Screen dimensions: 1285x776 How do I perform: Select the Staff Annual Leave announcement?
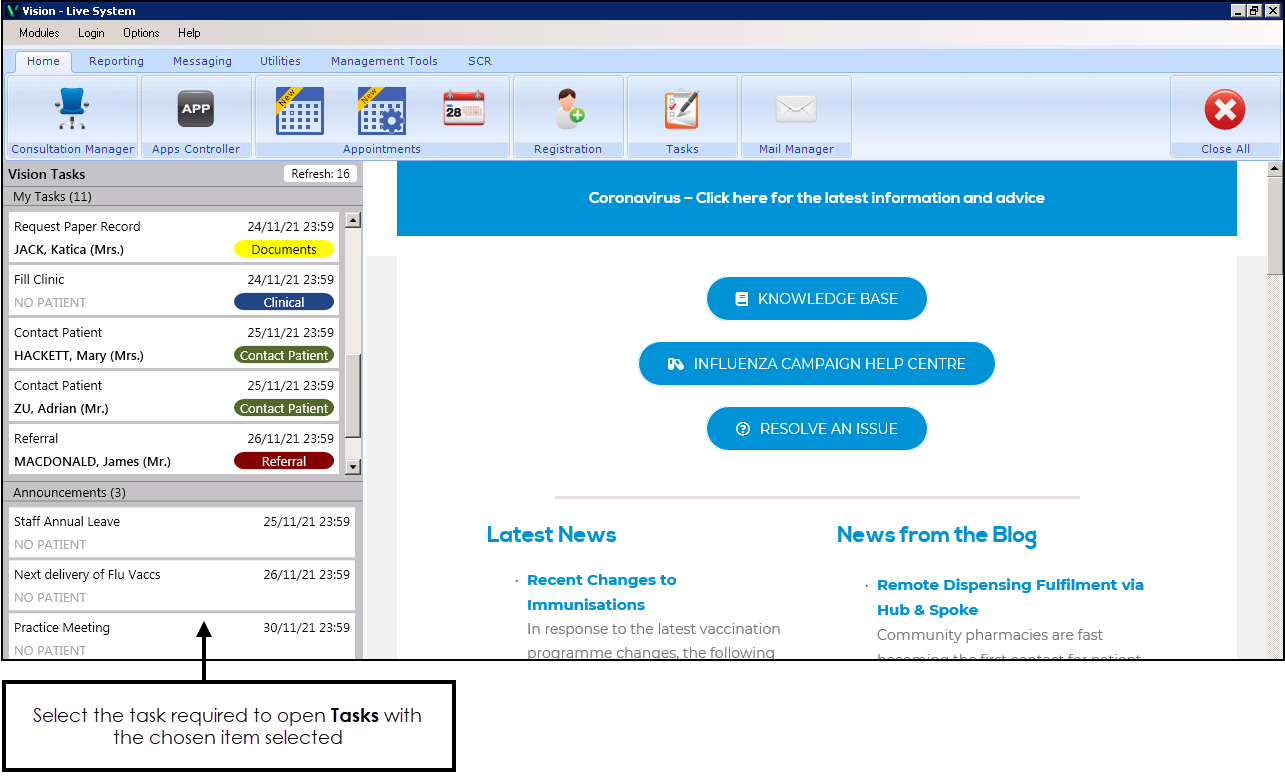[181, 533]
